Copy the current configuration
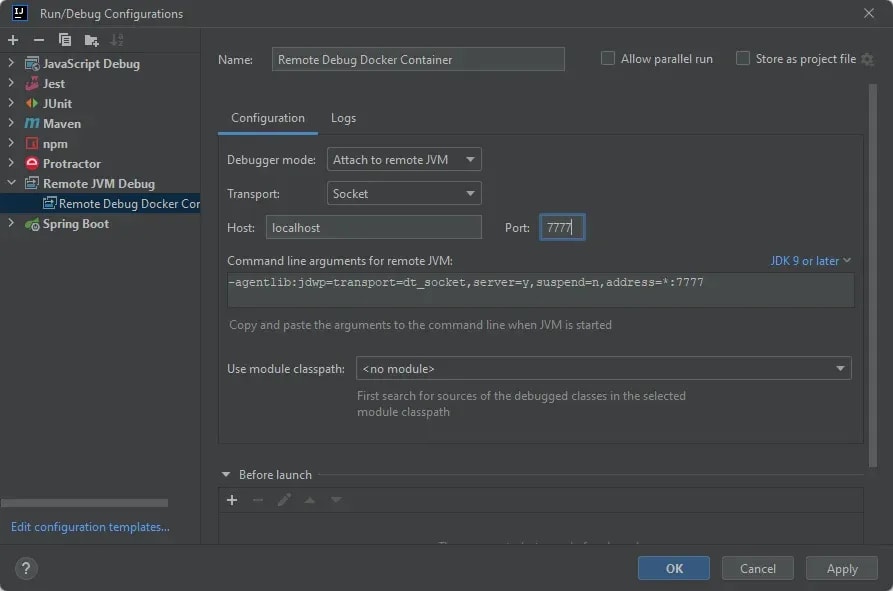The height and width of the screenshot is (591, 893). (62, 40)
